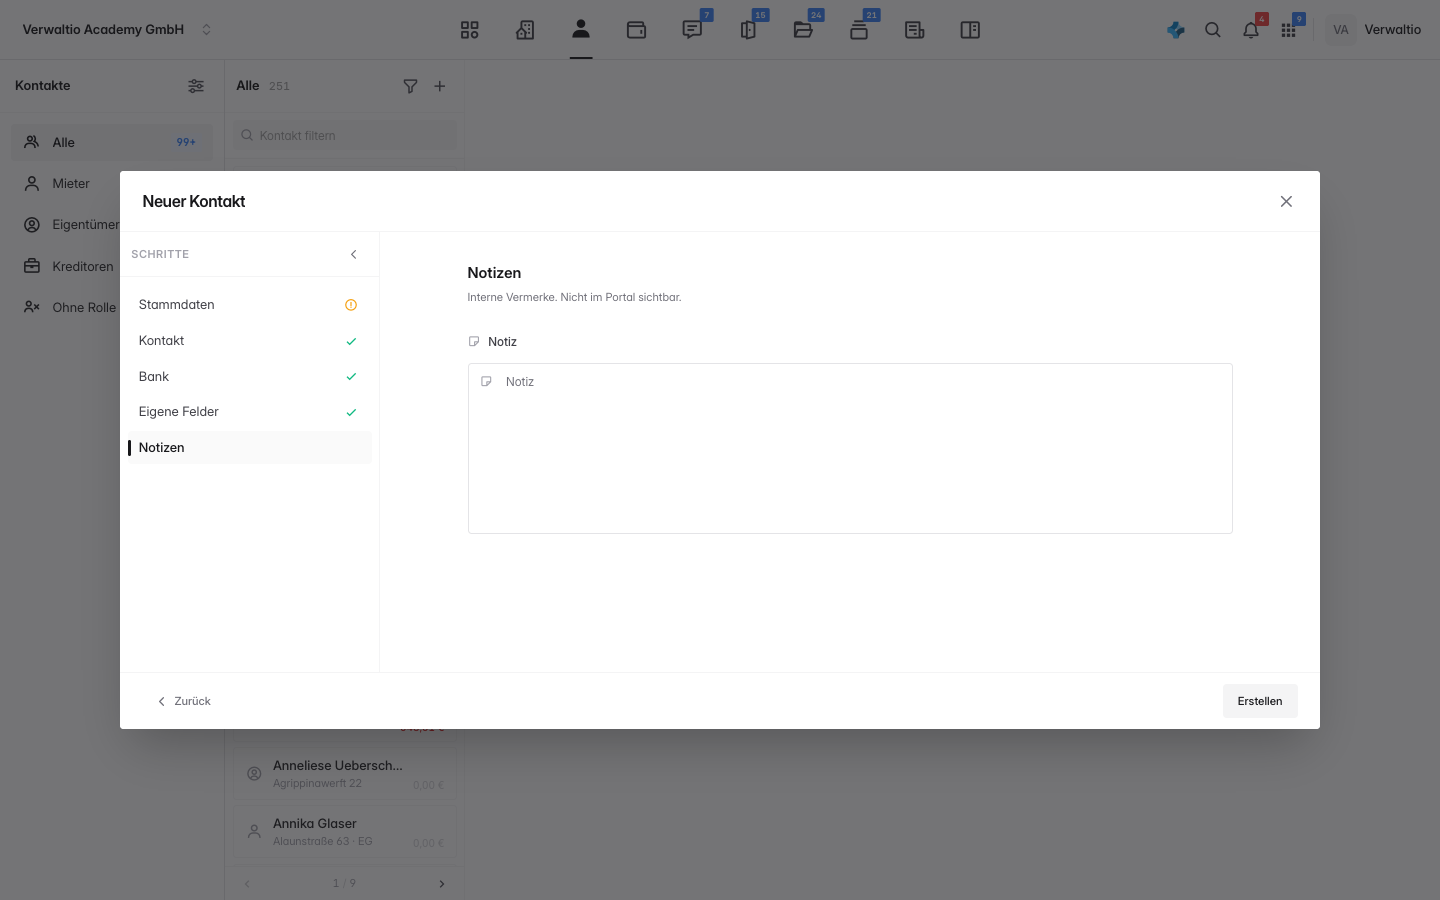Open global search magnifier icon

pyautogui.click(x=1213, y=30)
